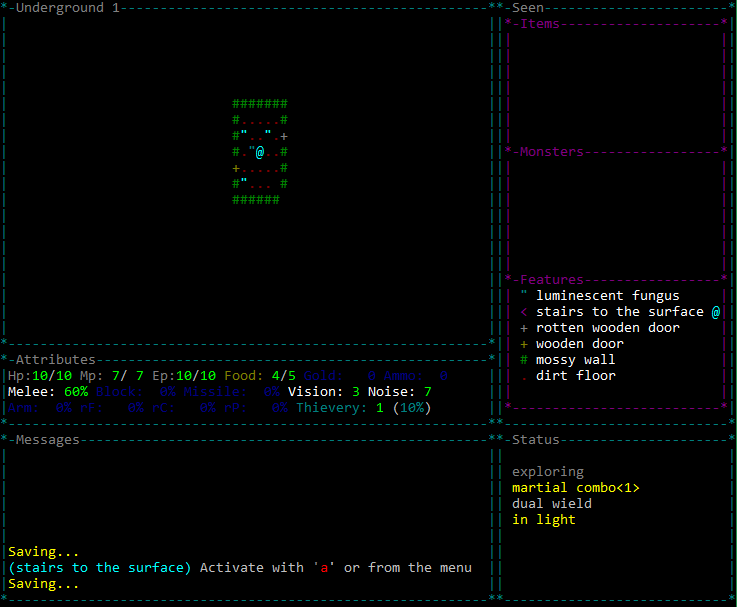
Task: Click the Missile 0% stat
Action: [x=232, y=392]
